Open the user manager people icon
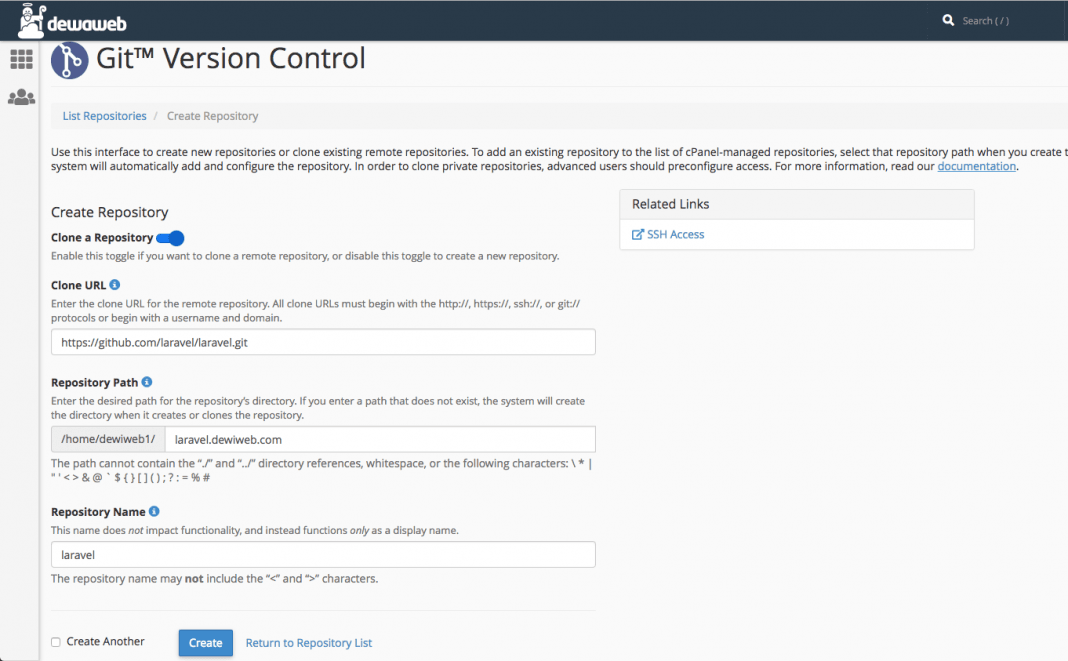 [x=22, y=97]
